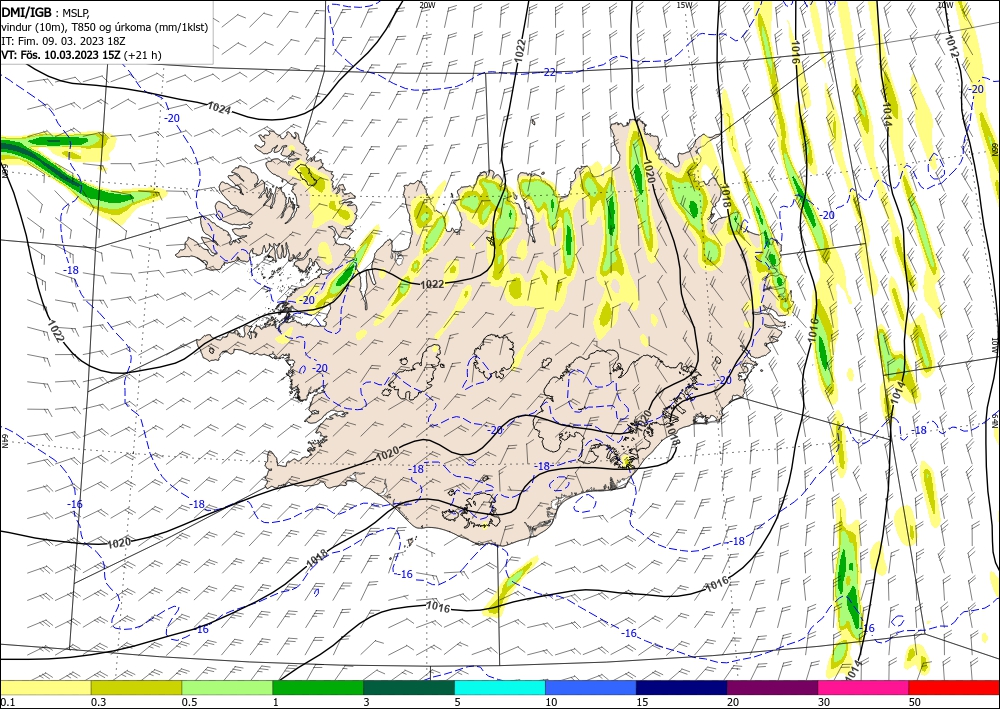The image size is (1000, 709).
Task: Click the pink 30–50 legend swatch
Action: [864, 687]
